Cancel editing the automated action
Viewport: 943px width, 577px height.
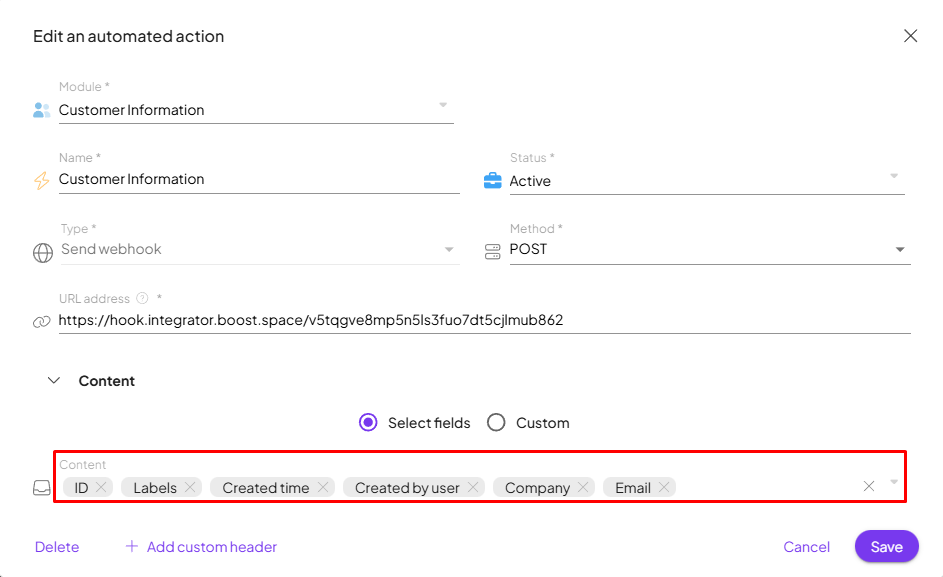click(806, 547)
